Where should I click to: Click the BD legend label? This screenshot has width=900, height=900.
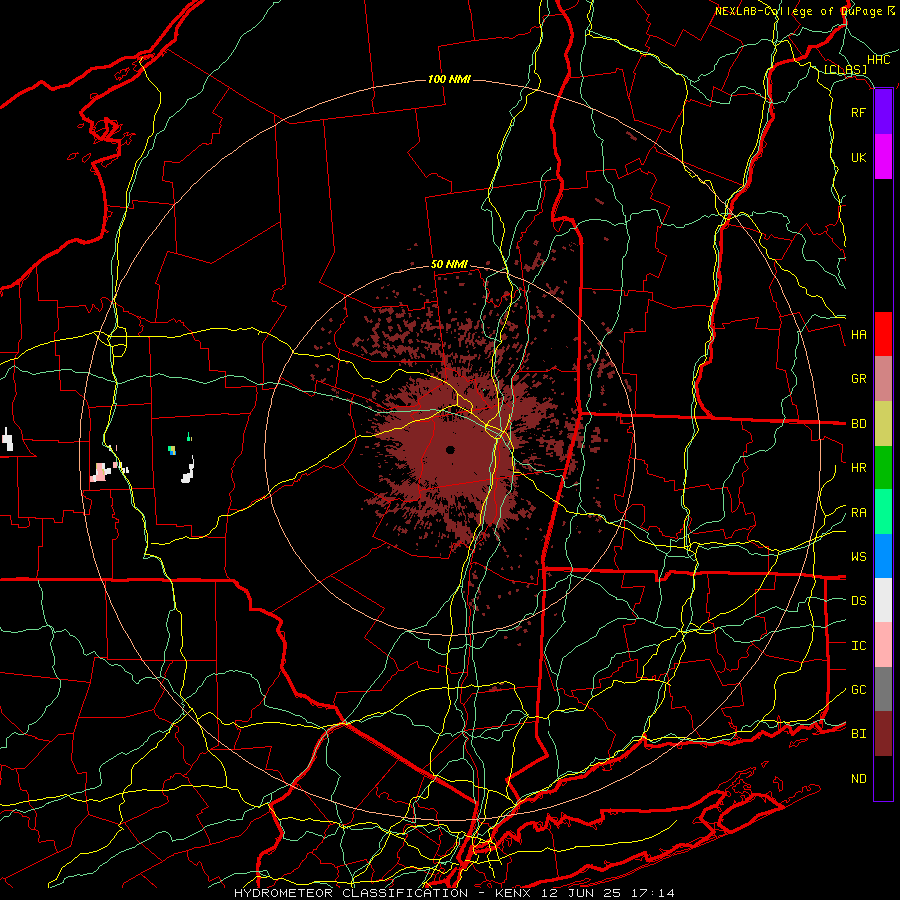click(858, 424)
